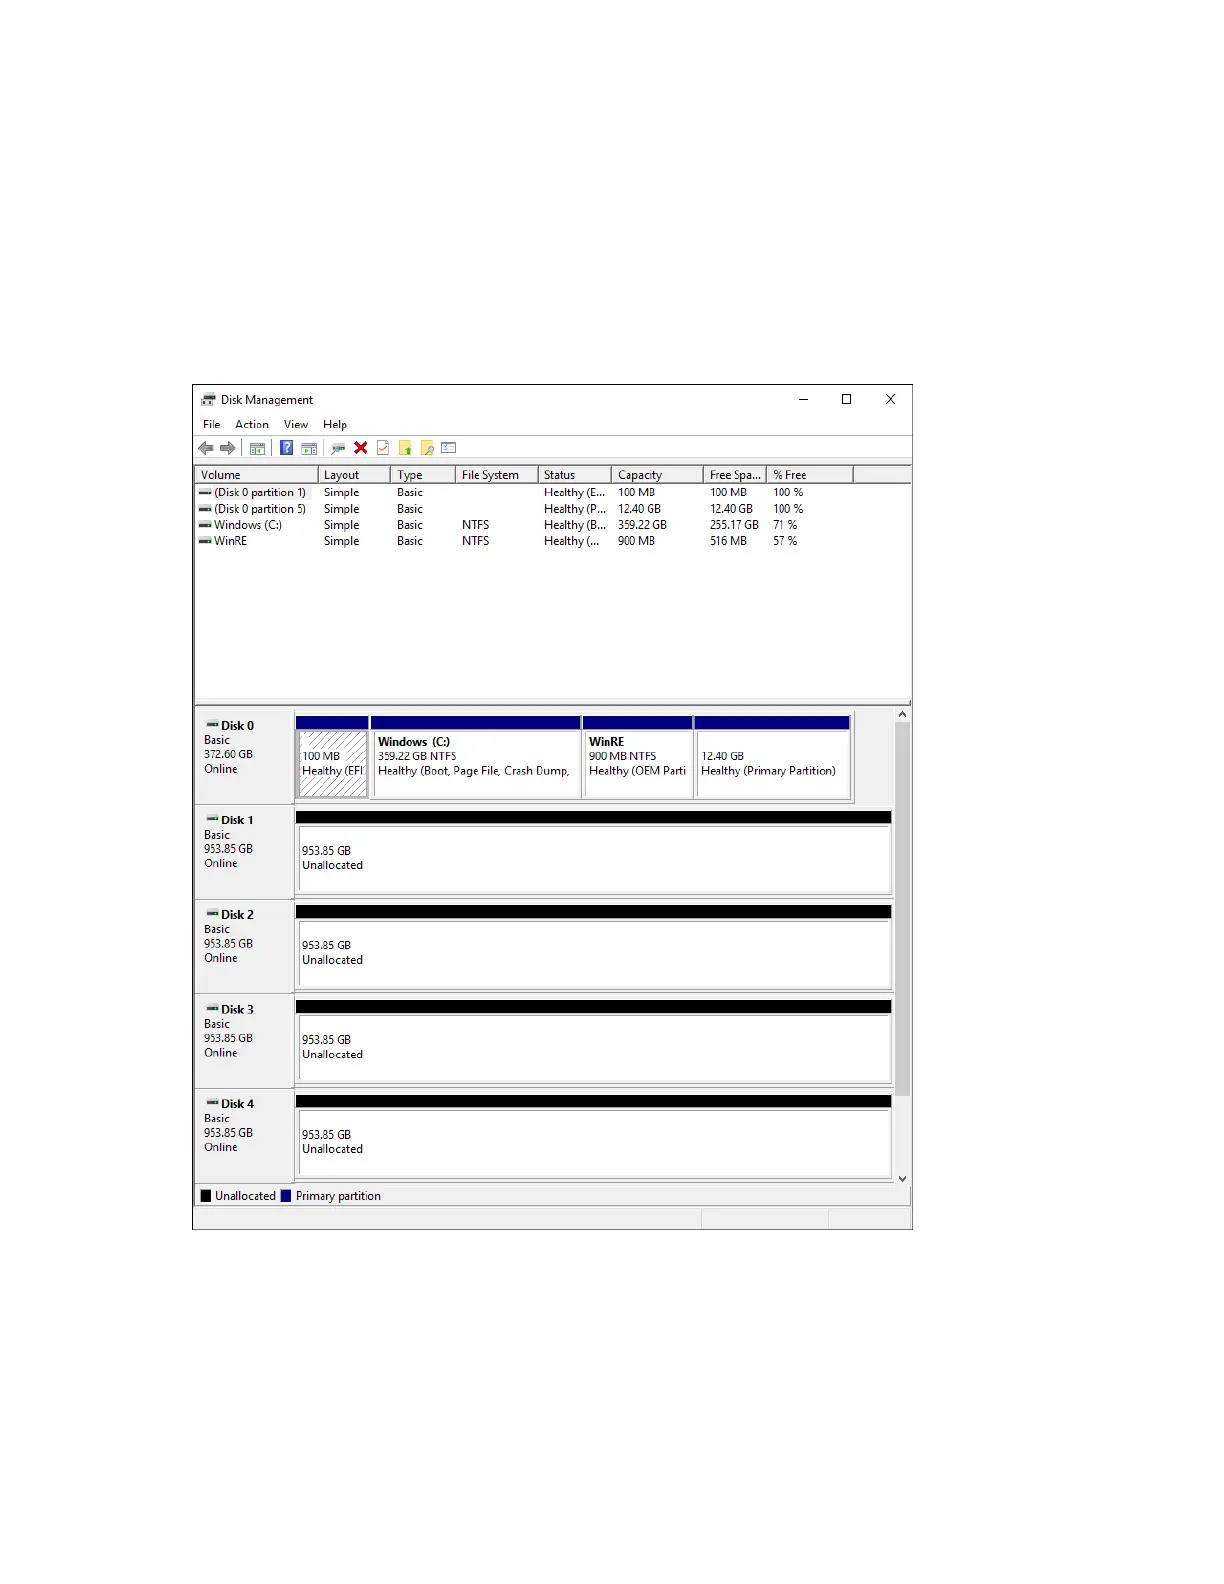The image size is (1224, 1584).
Task: Click the Disk 2 drive icon
Action: coord(212,914)
